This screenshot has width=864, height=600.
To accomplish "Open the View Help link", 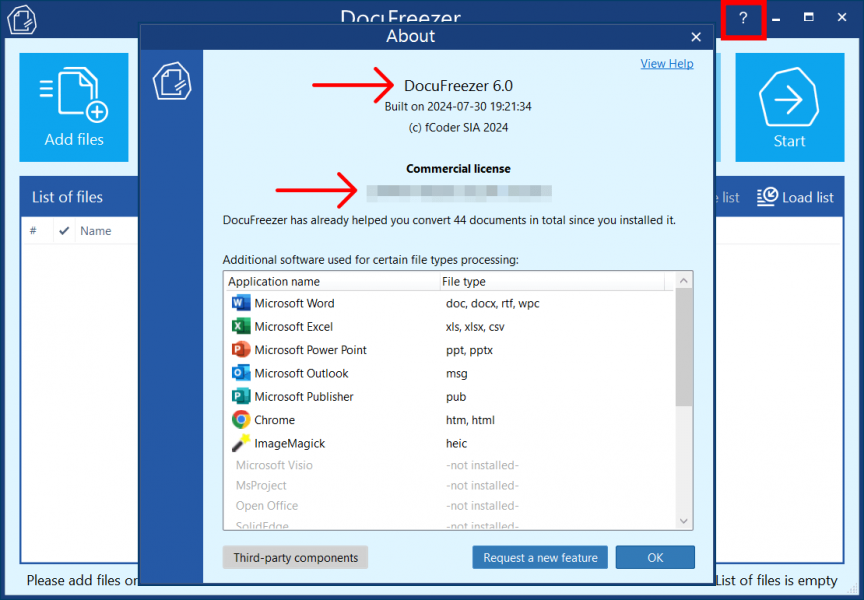I will coord(666,63).
